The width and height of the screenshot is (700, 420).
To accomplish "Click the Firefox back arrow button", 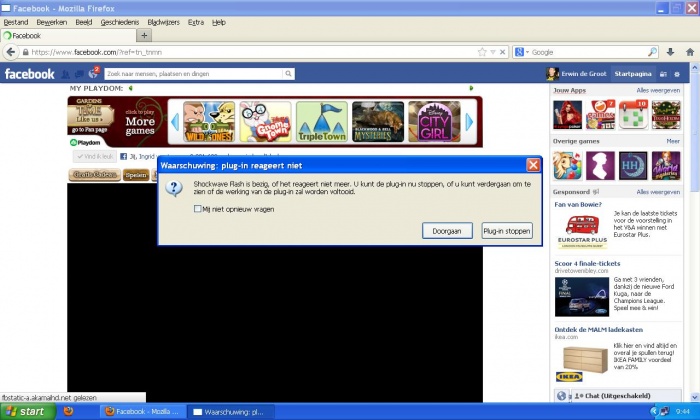I will point(11,52).
